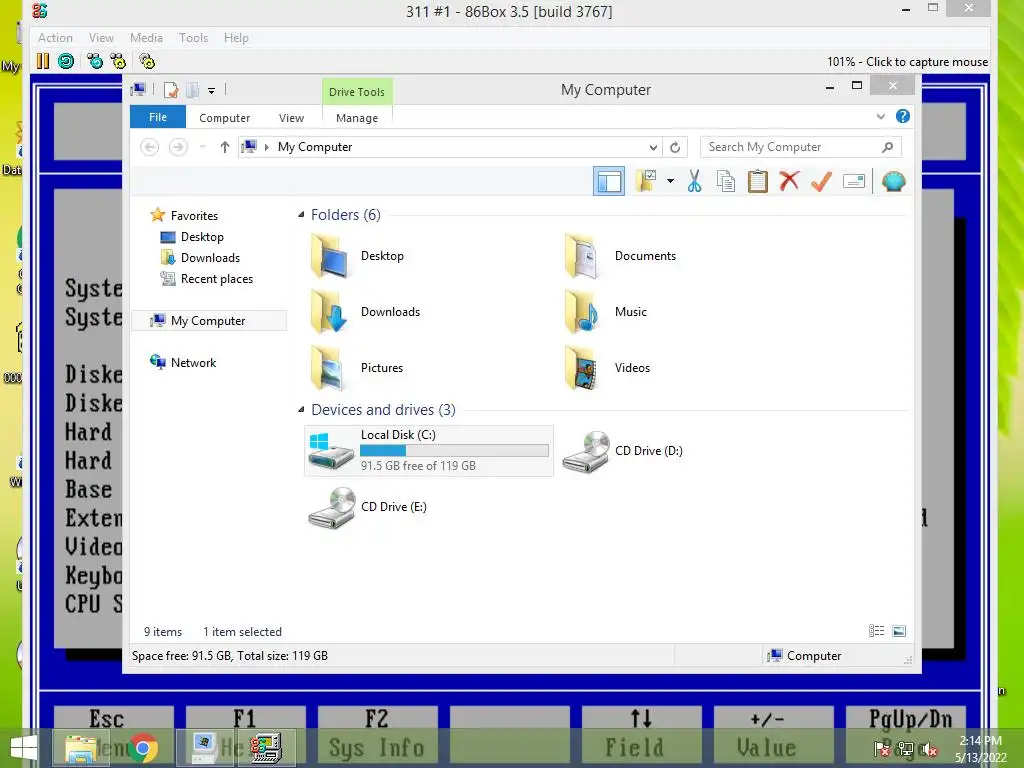Click the Back navigation arrow
The height and width of the screenshot is (768, 1024).
coord(150,147)
